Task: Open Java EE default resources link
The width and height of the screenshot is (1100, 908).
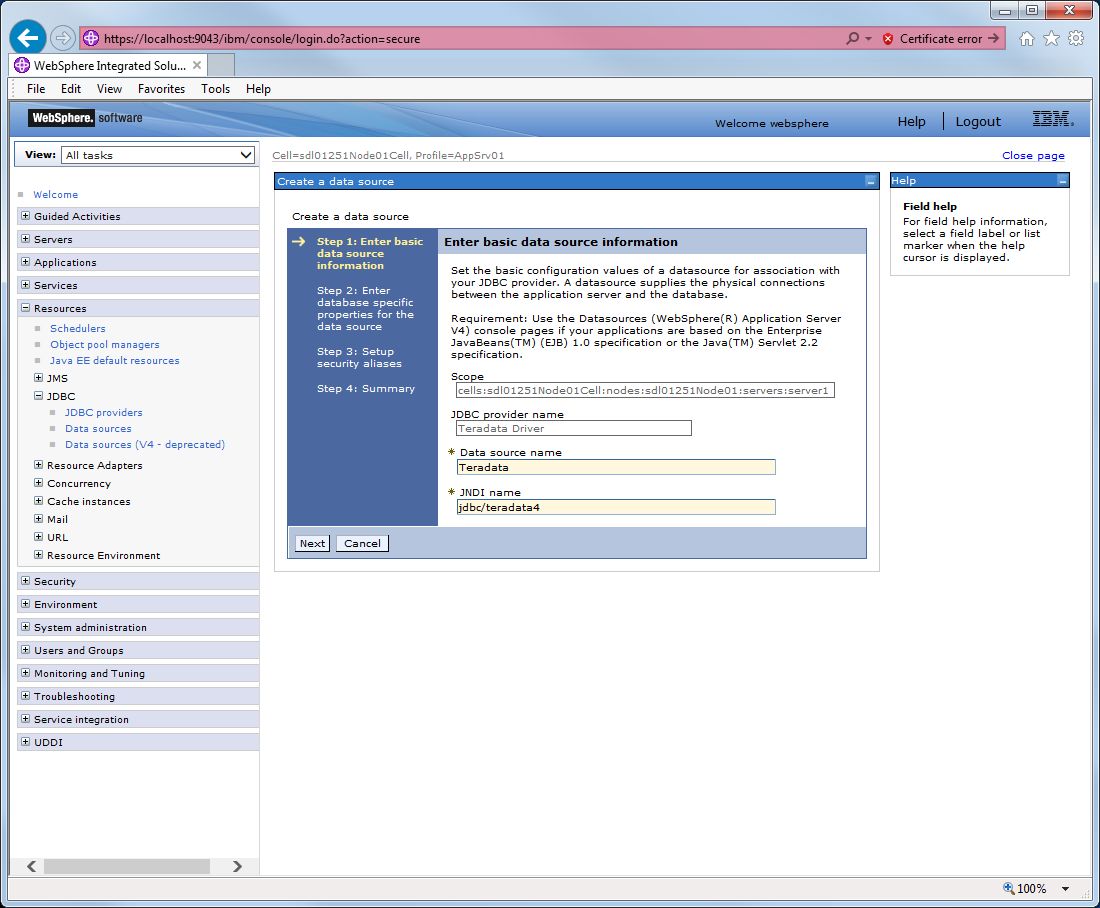Action: [114, 361]
